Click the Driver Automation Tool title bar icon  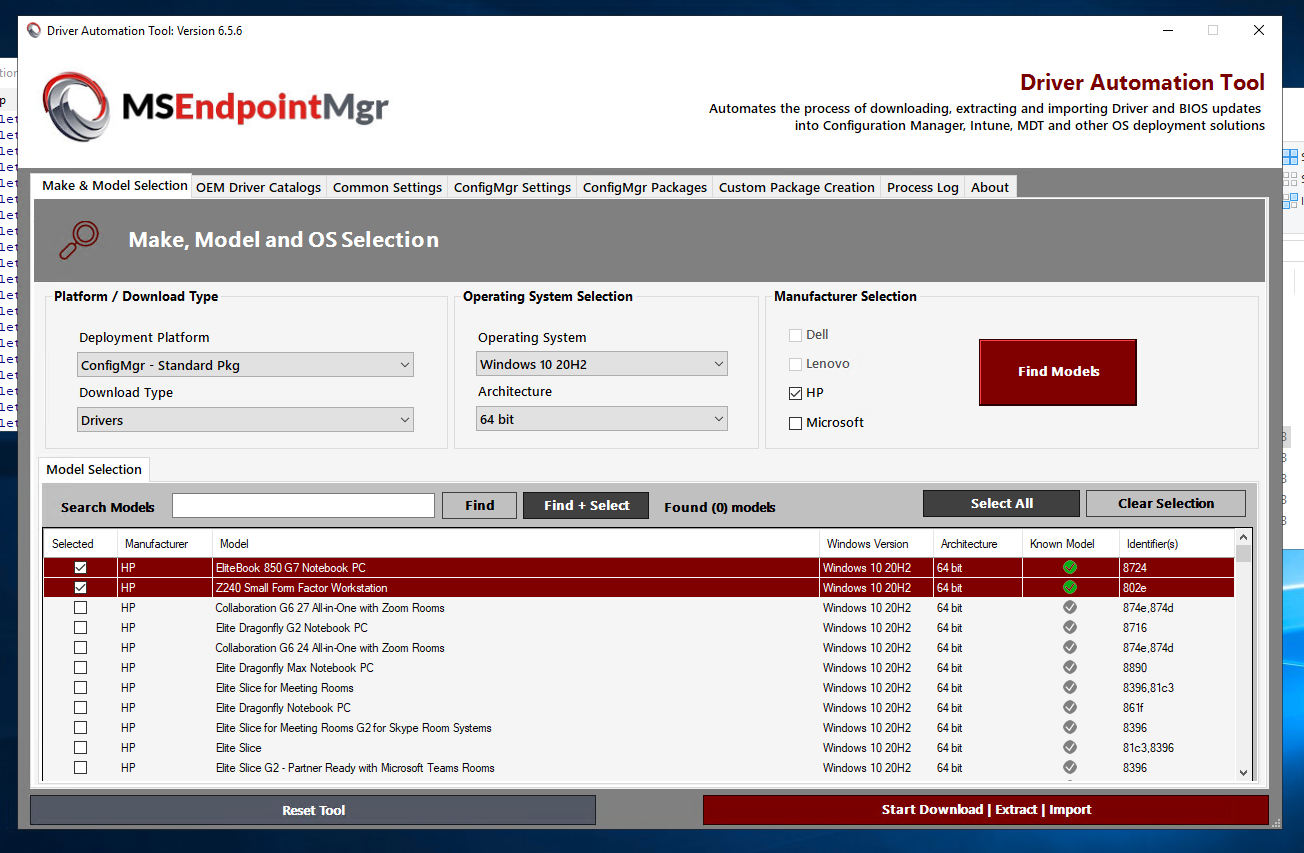[x=33, y=30]
